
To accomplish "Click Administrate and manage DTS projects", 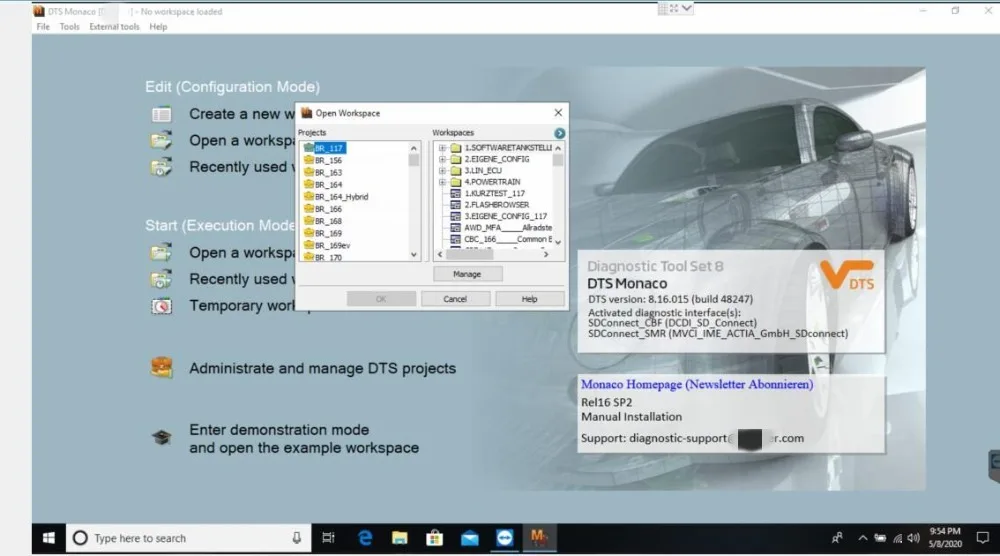I will [322, 369].
